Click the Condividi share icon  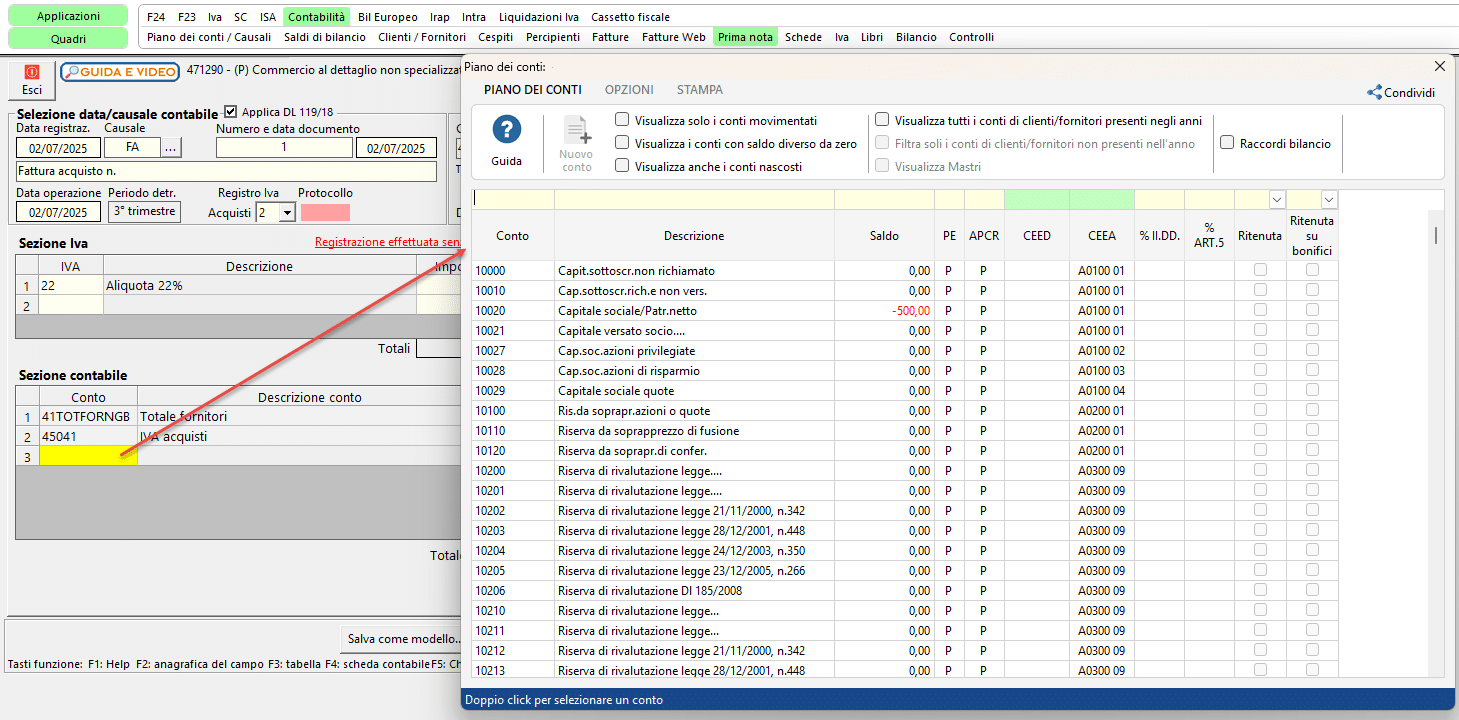1374,93
